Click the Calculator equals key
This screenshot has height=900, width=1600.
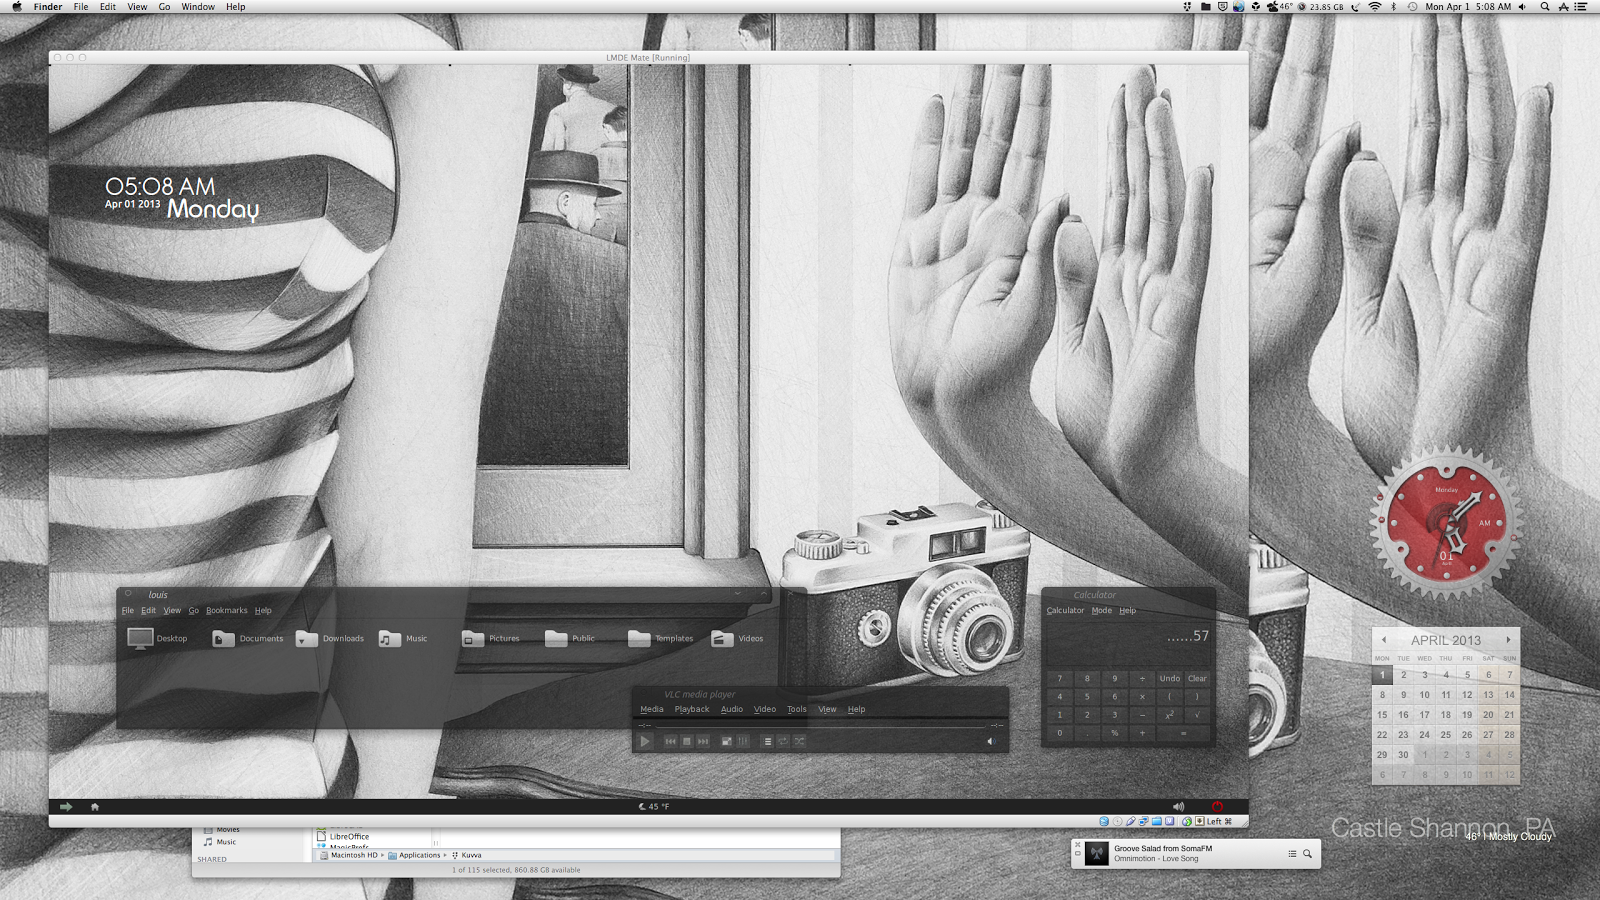tap(1183, 733)
